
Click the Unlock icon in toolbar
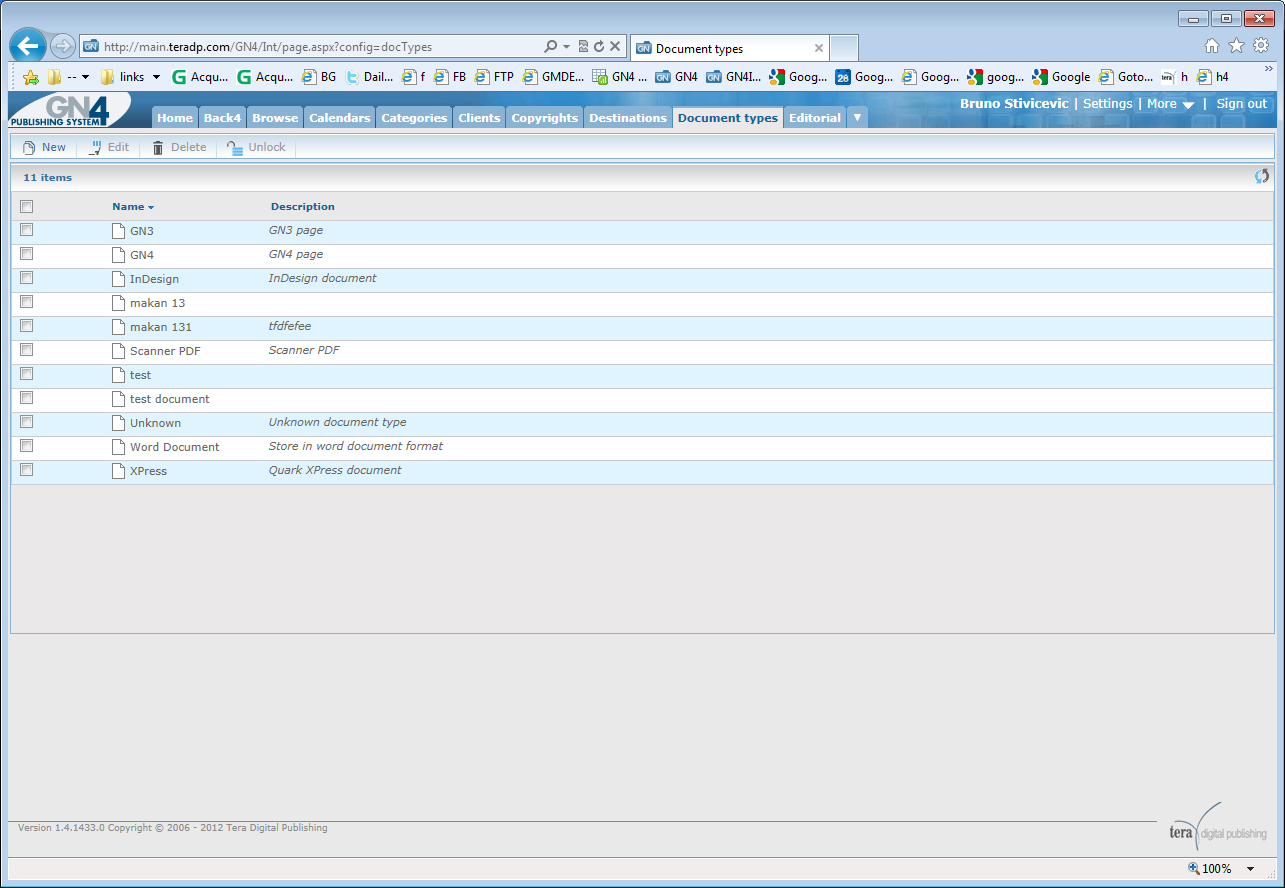[x=235, y=148]
